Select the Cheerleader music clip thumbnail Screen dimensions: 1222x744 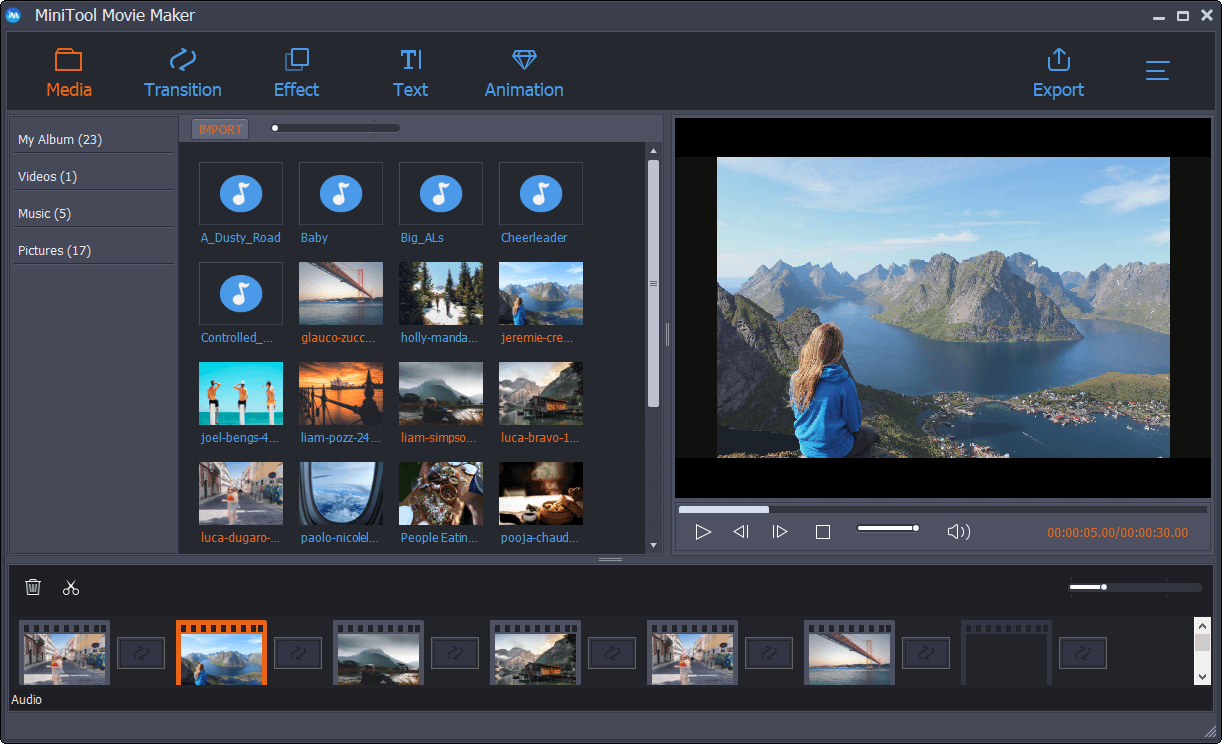tap(540, 193)
